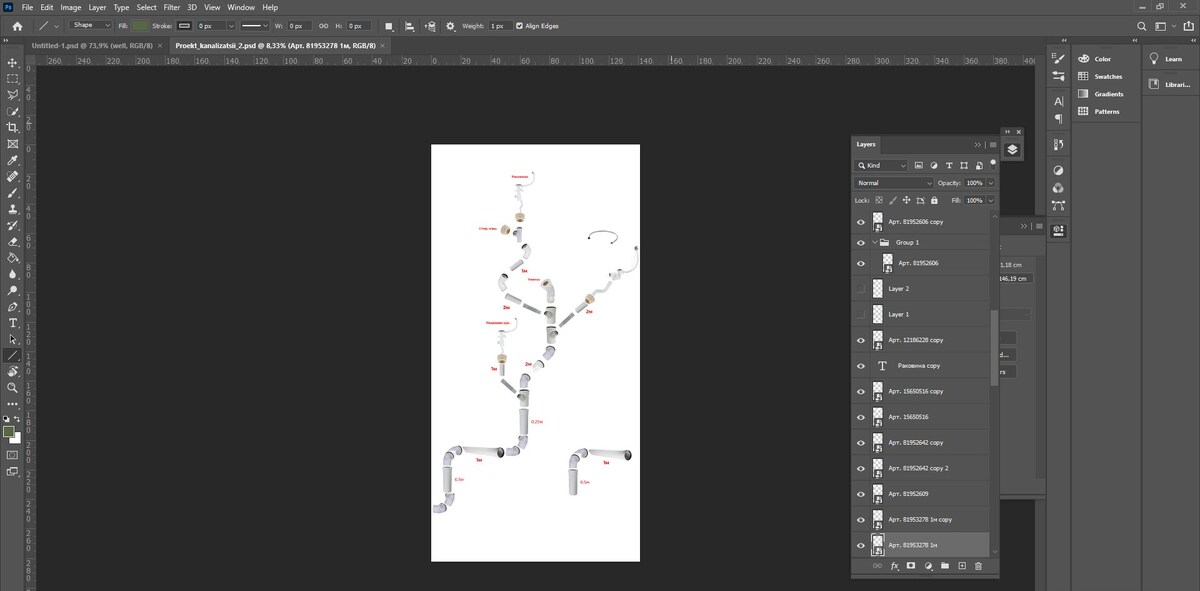This screenshot has width=1200, height=591.
Task: Toggle the Align Edges checkbox
Action: (x=518, y=26)
